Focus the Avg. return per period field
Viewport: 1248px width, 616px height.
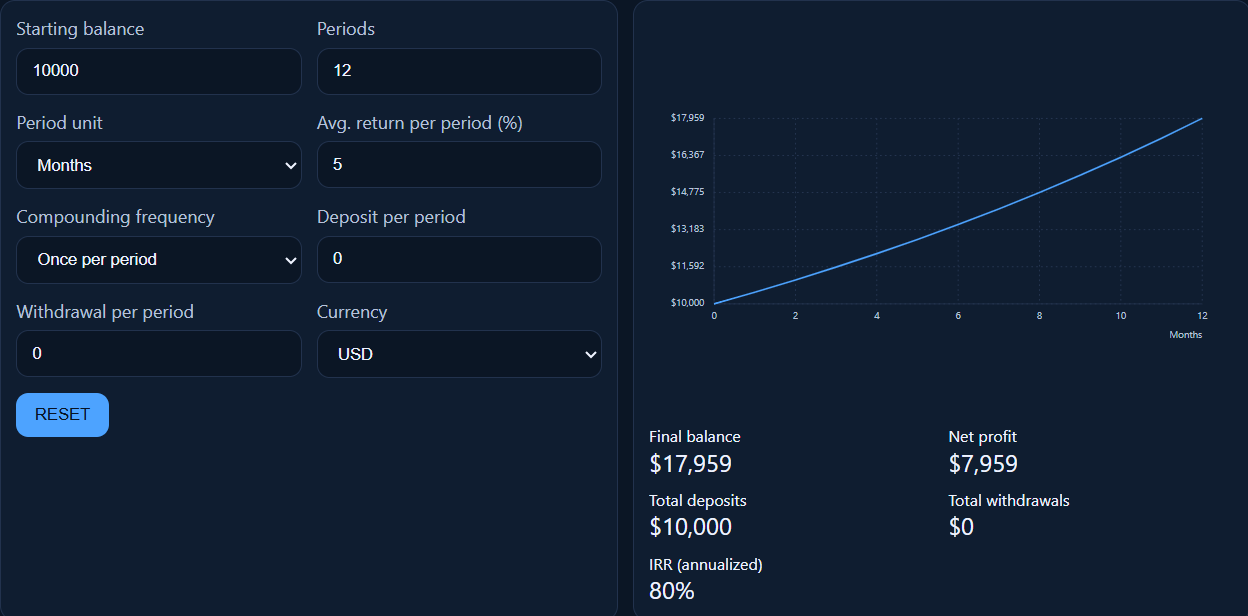458,164
